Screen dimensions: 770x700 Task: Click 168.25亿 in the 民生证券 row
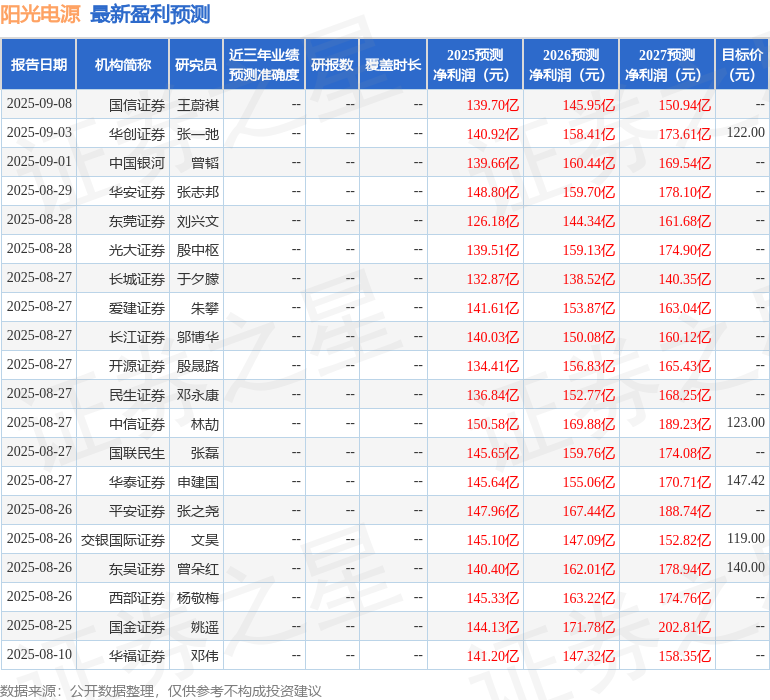685,395
